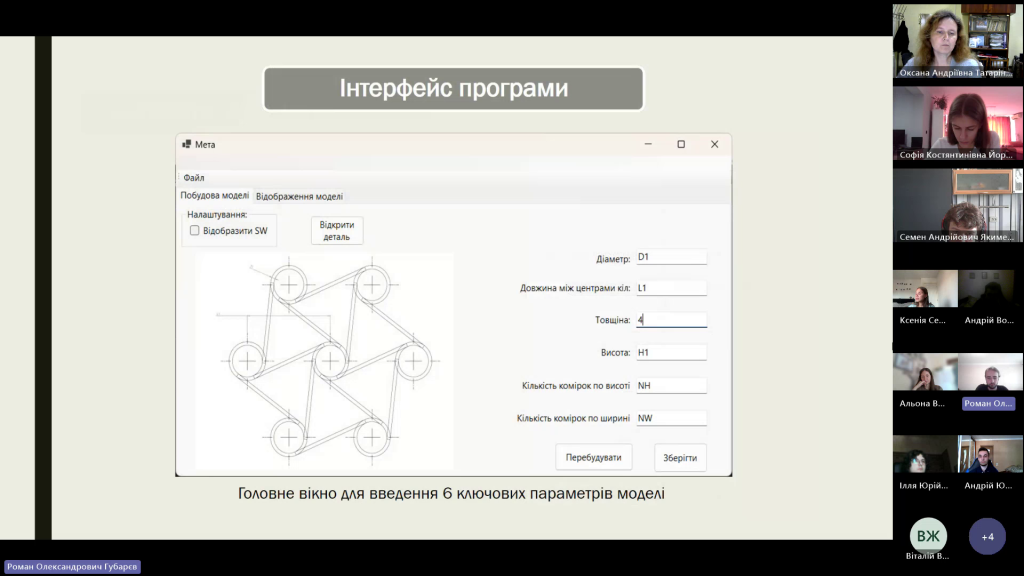Image resolution: width=1024 pixels, height=576 pixels.
Task: Open the +4 more participants bubble
Action: (987, 537)
